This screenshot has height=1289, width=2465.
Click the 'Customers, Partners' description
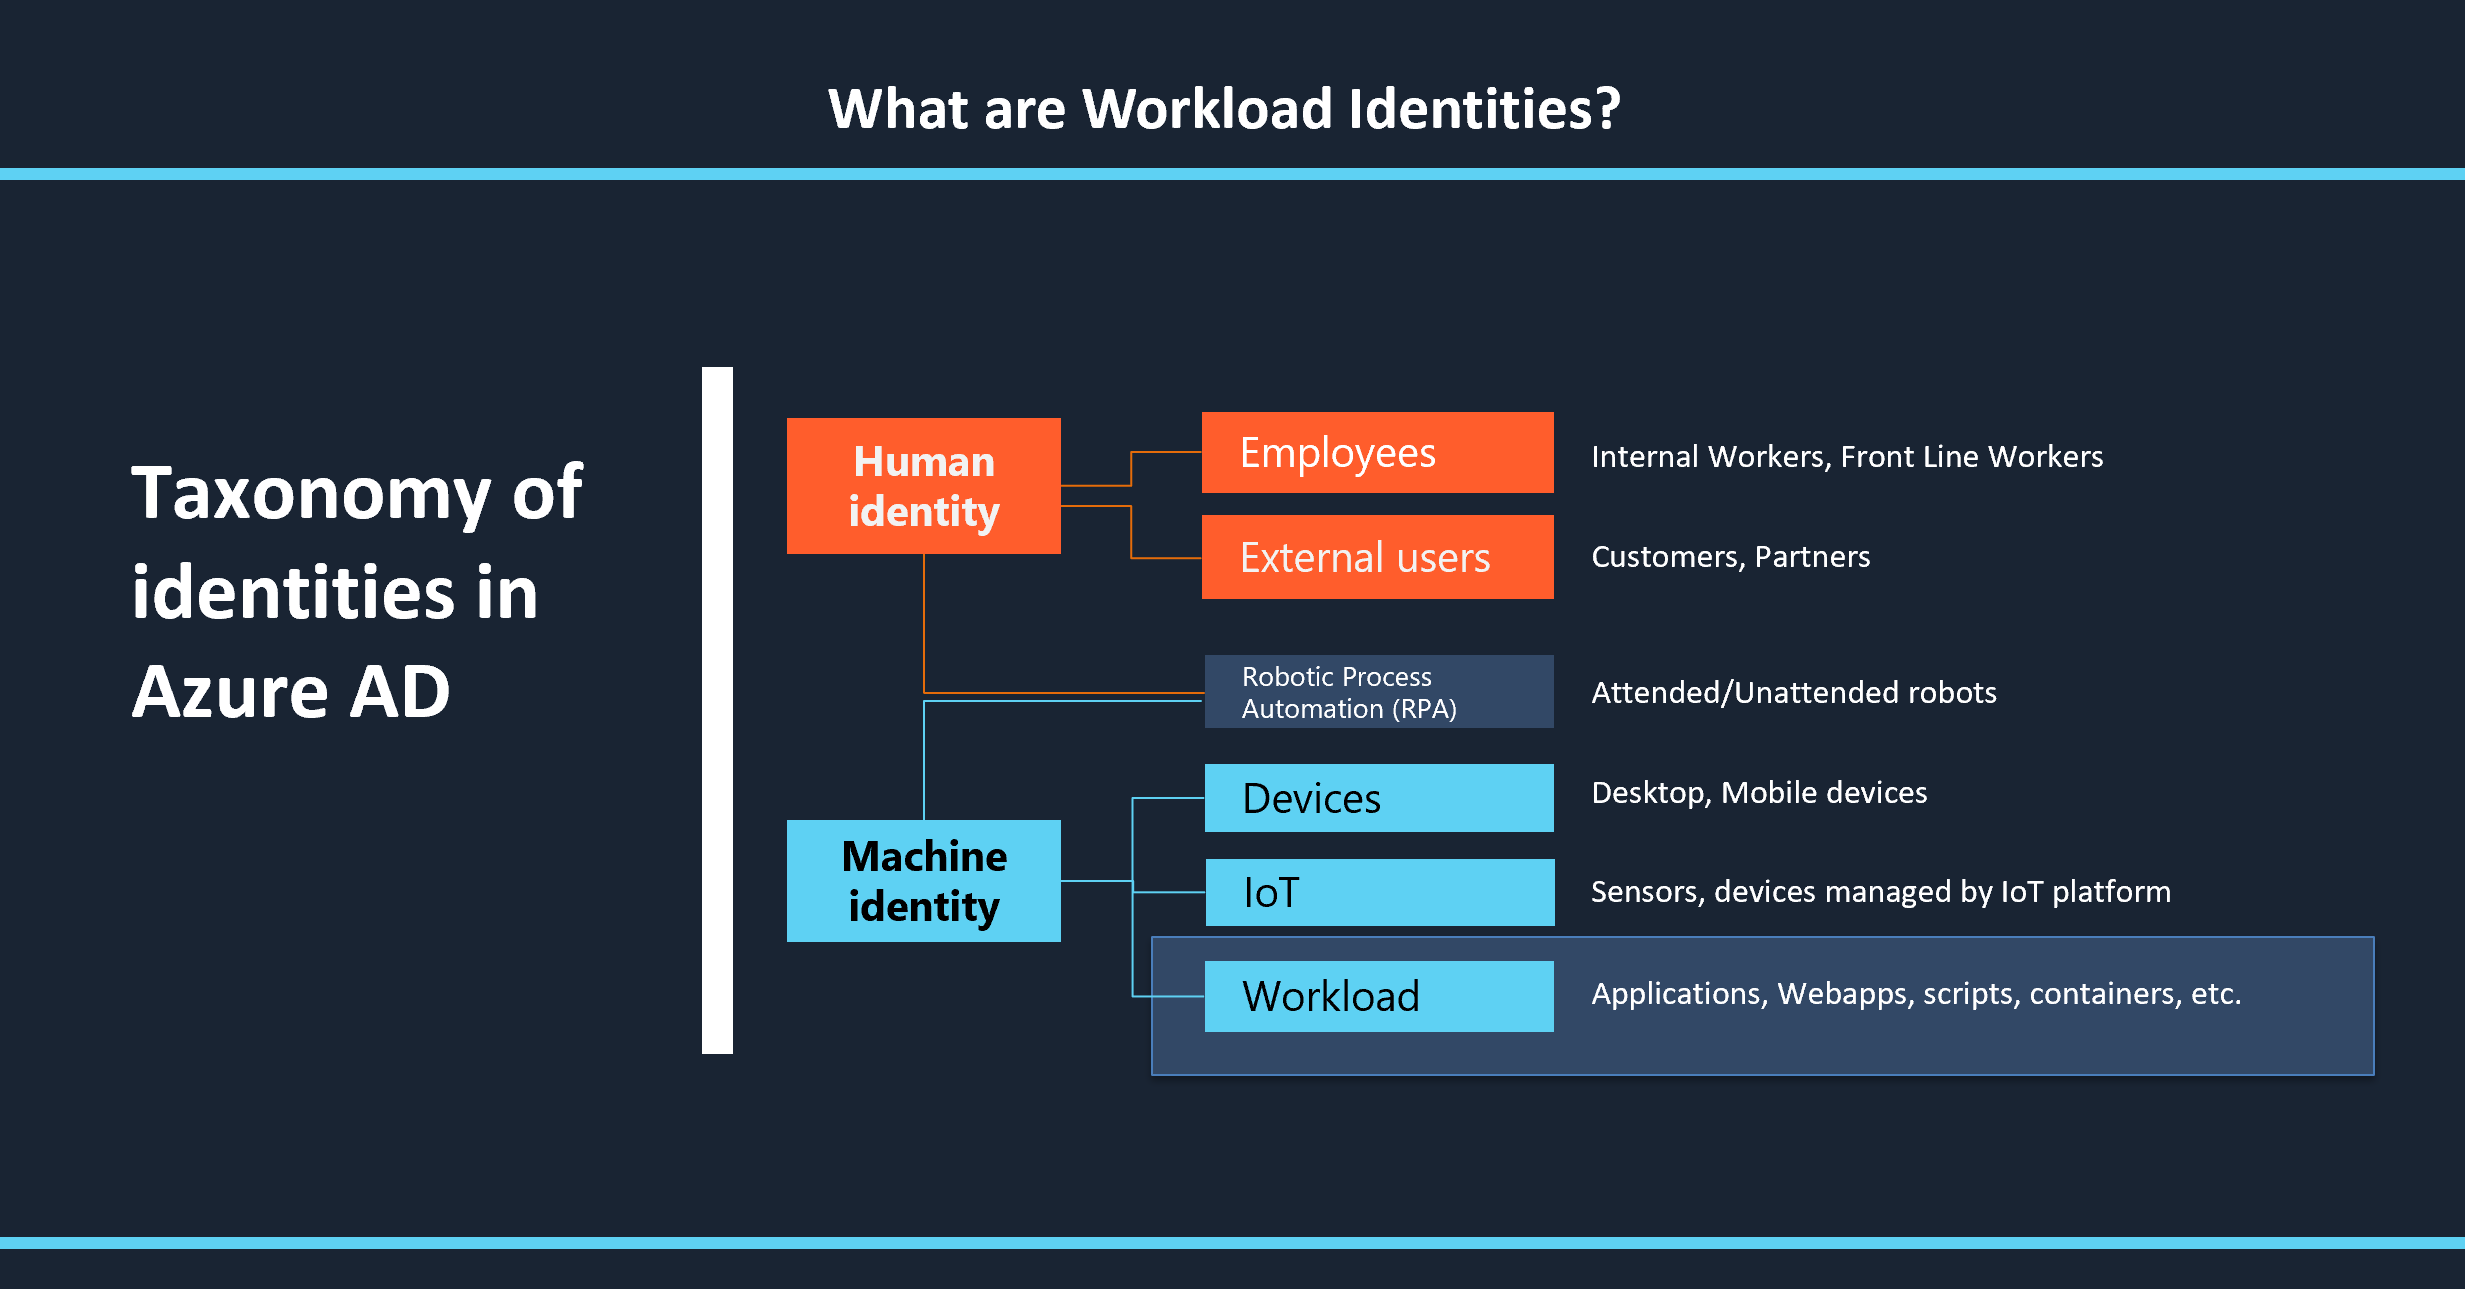tap(1730, 557)
